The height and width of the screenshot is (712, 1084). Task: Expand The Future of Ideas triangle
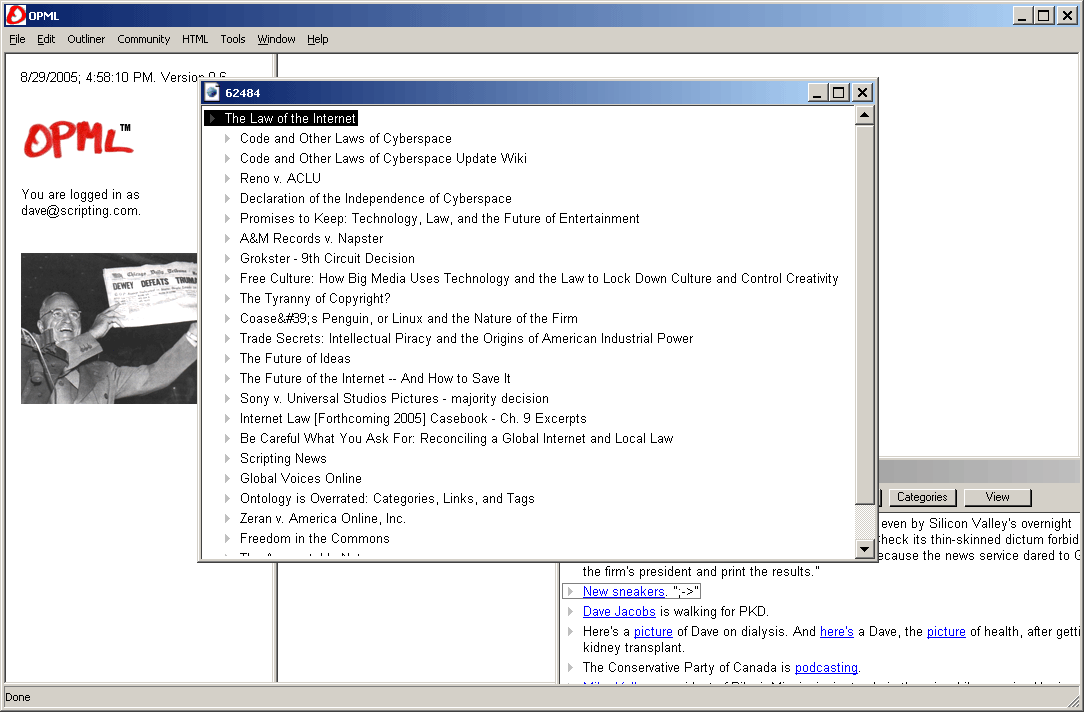pos(228,359)
